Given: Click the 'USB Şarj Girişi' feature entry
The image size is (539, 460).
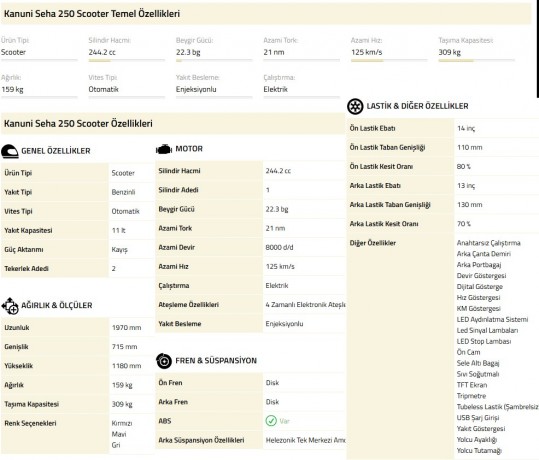Looking at the screenshot, I should coord(478,418).
